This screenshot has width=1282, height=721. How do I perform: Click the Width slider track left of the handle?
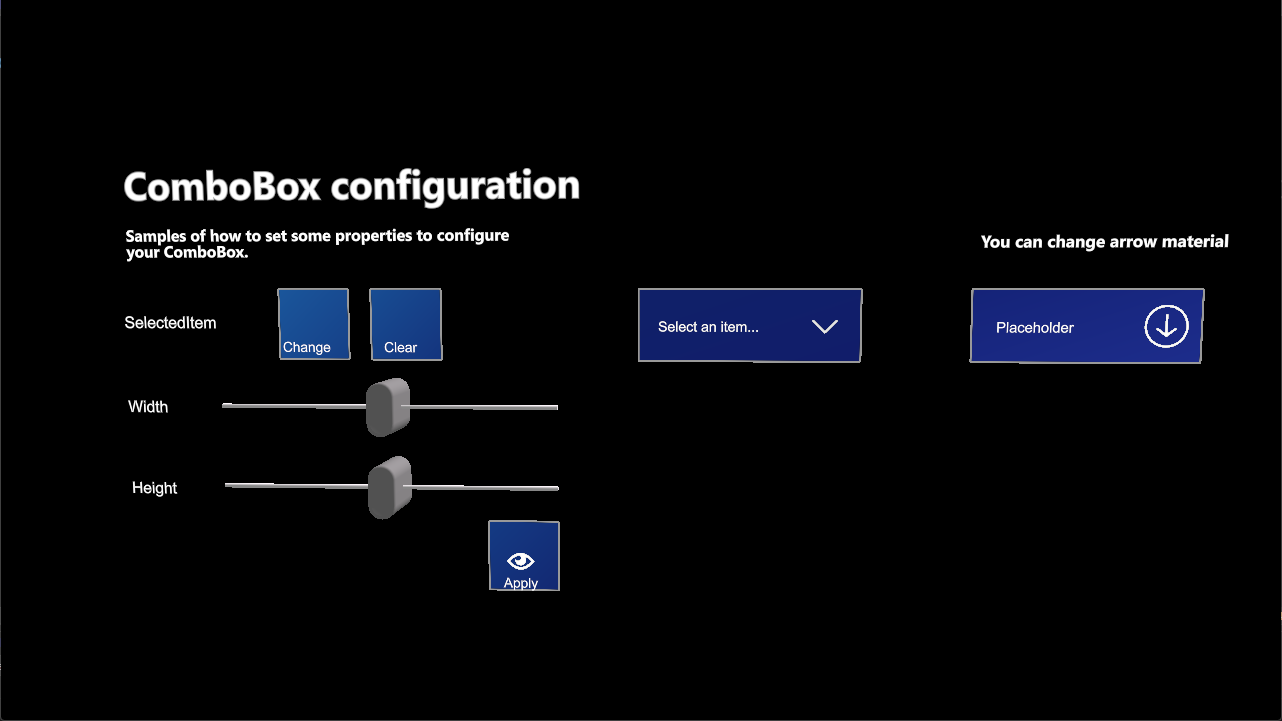click(x=292, y=406)
